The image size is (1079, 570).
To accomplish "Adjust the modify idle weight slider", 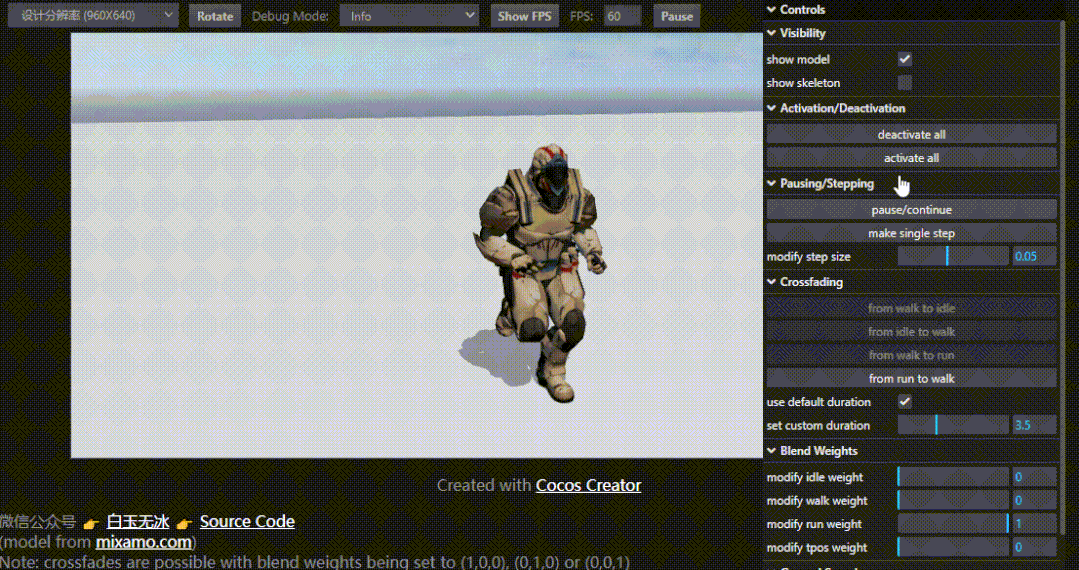I will click(953, 476).
